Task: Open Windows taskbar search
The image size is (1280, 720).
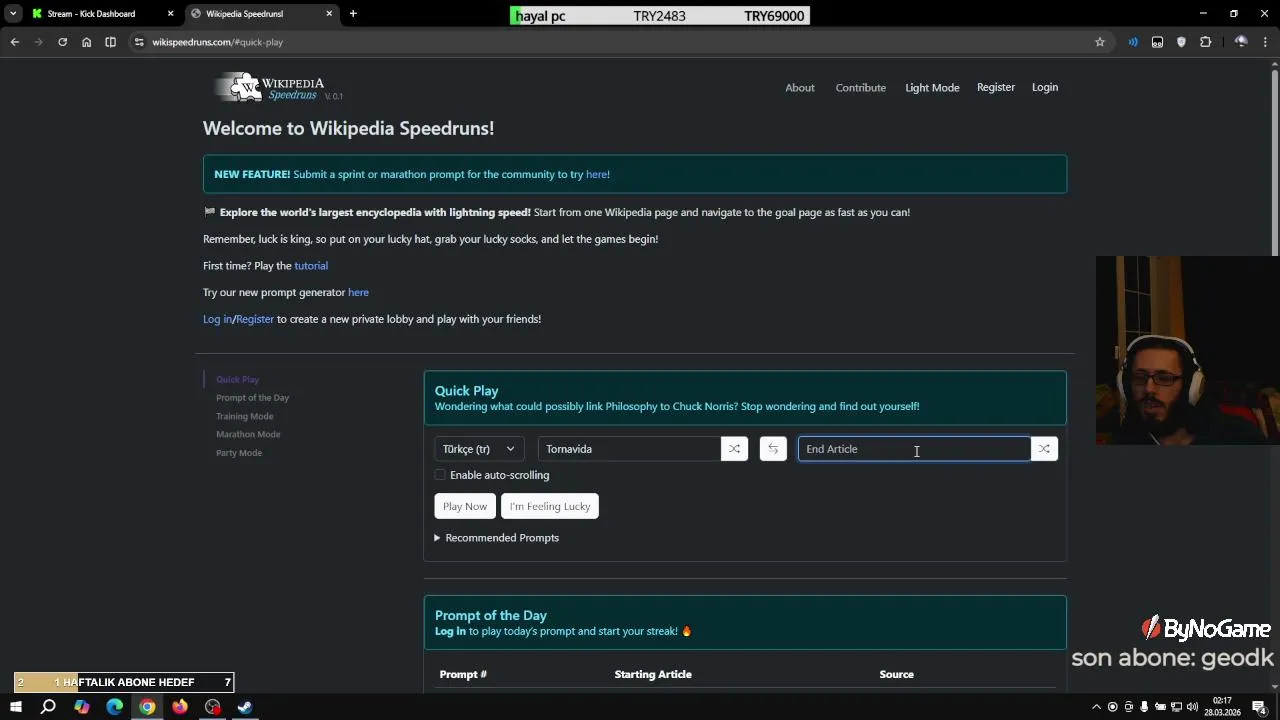Action: [x=48, y=707]
